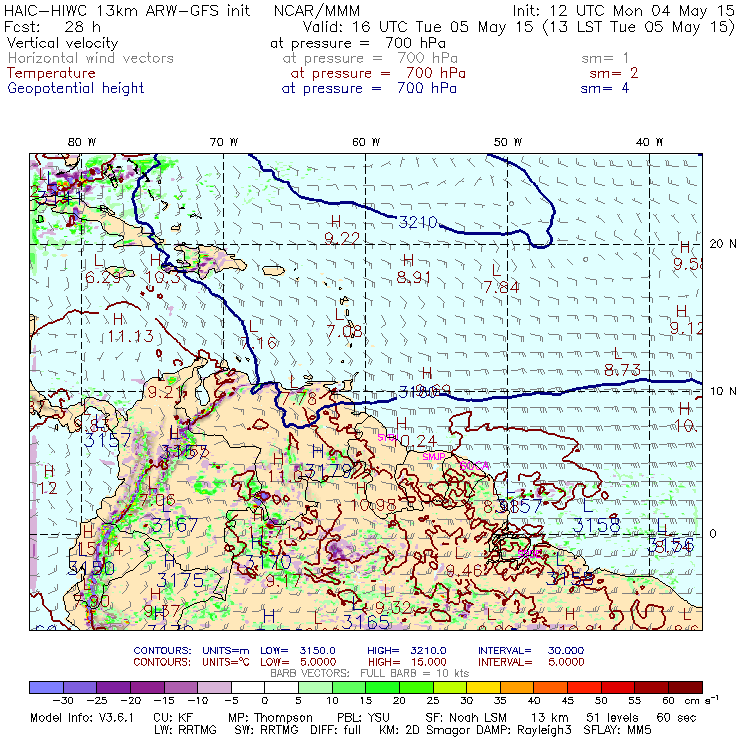The width and height of the screenshot is (740, 740).
Task: Click the '51 levels' model info text
Action: pos(612,718)
